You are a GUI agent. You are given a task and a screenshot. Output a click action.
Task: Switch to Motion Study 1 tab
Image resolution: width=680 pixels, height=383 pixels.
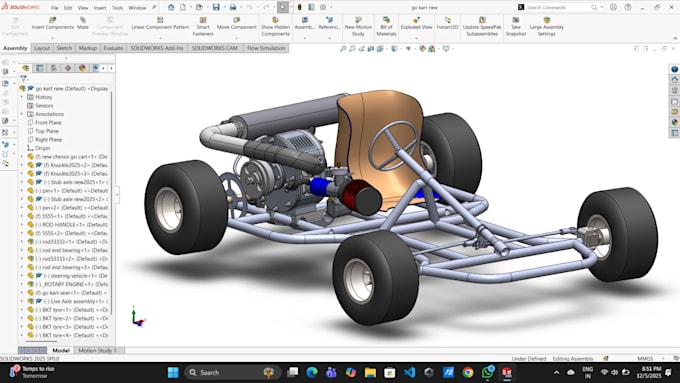98,350
